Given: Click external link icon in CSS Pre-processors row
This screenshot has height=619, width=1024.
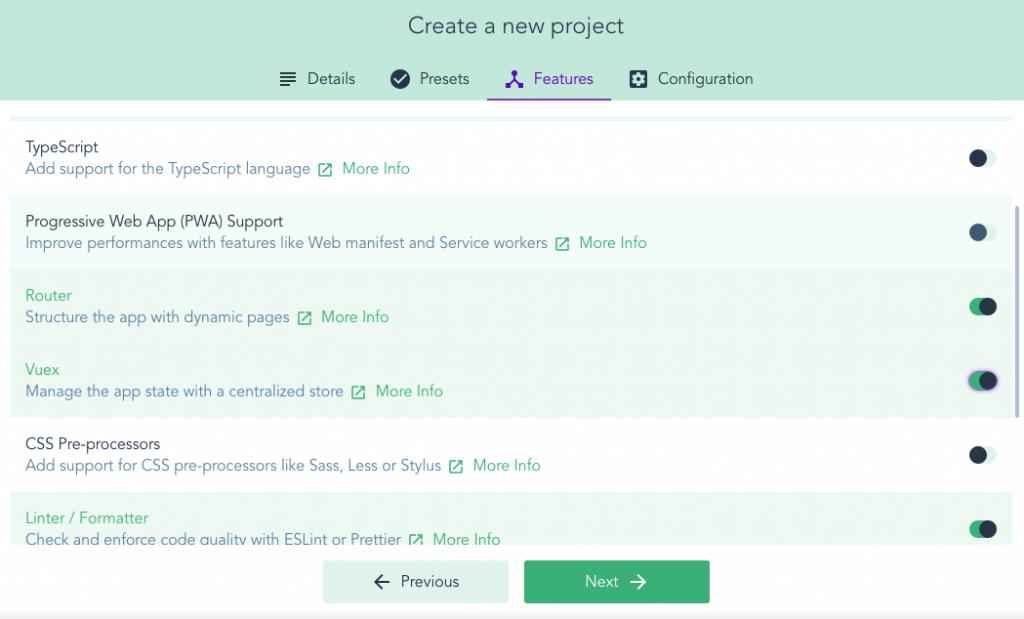Looking at the screenshot, I should pyautogui.click(x=456, y=466).
